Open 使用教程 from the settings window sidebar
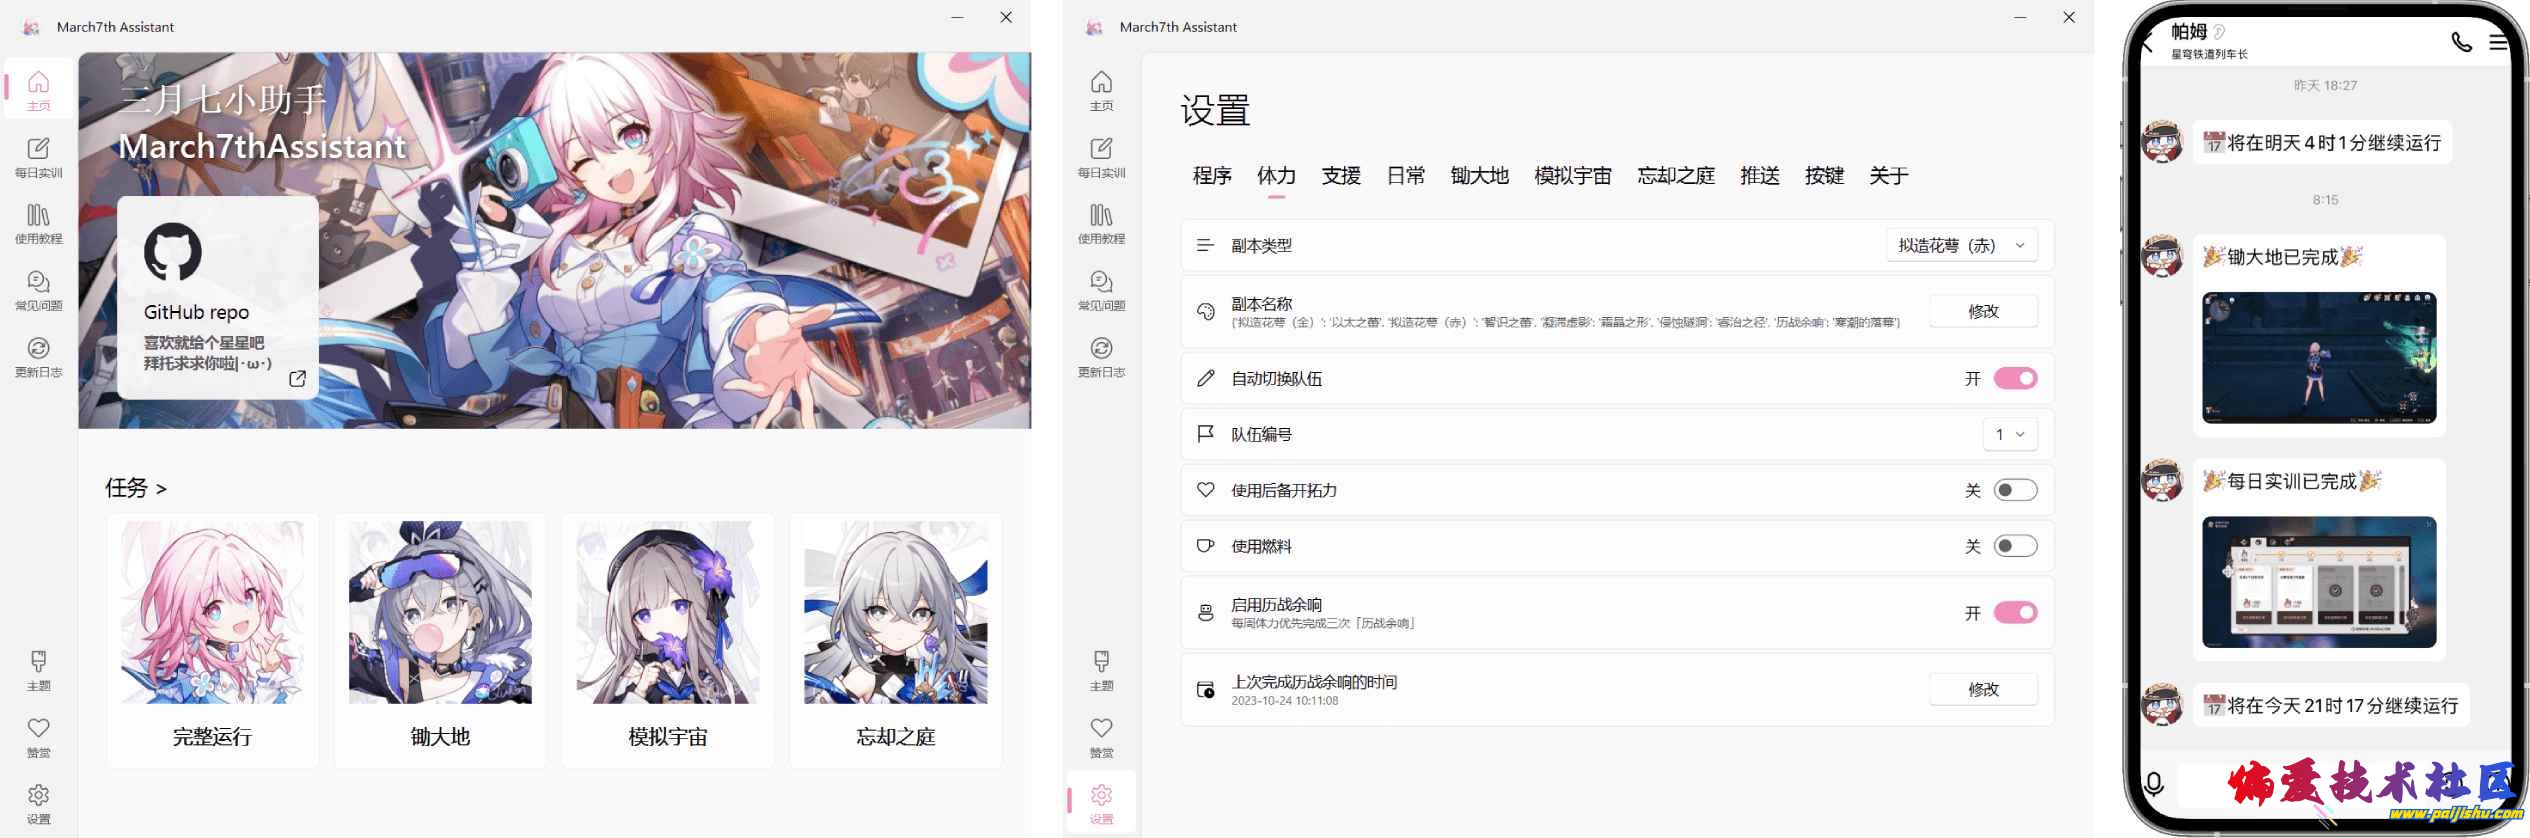Image resolution: width=2530 pixels, height=838 pixels. (x=1101, y=223)
